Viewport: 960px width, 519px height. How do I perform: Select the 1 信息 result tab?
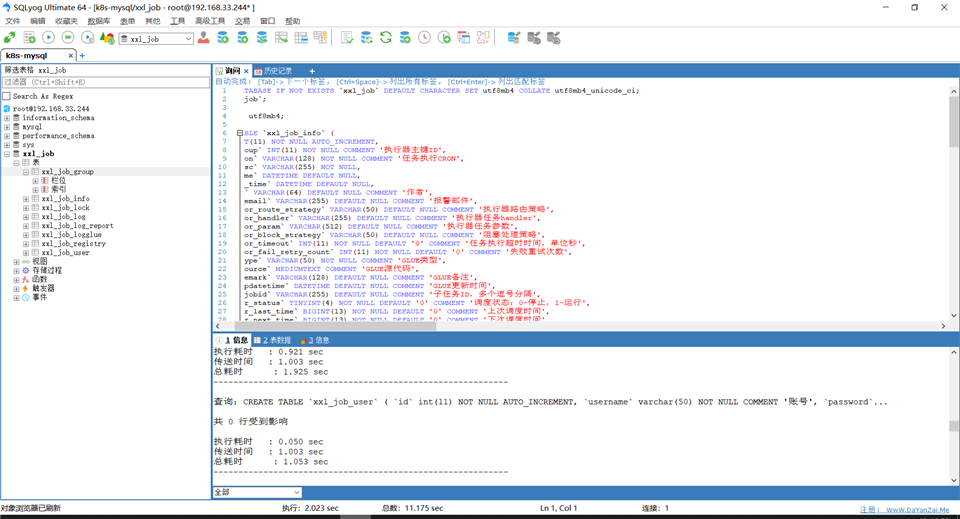(x=232, y=340)
